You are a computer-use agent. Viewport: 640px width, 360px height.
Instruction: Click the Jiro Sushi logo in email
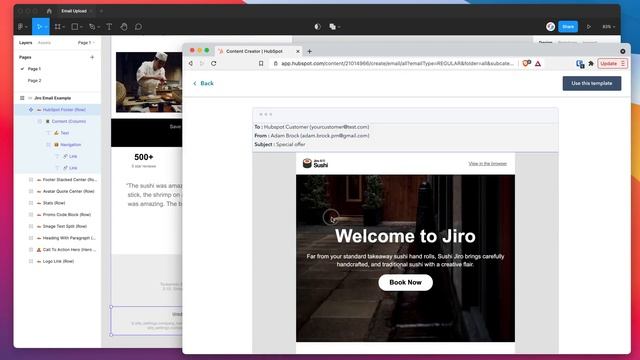[x=315, y=163]
